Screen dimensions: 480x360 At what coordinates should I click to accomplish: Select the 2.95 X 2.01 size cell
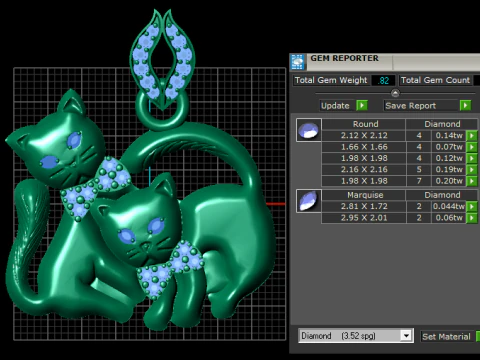(364, 218)
